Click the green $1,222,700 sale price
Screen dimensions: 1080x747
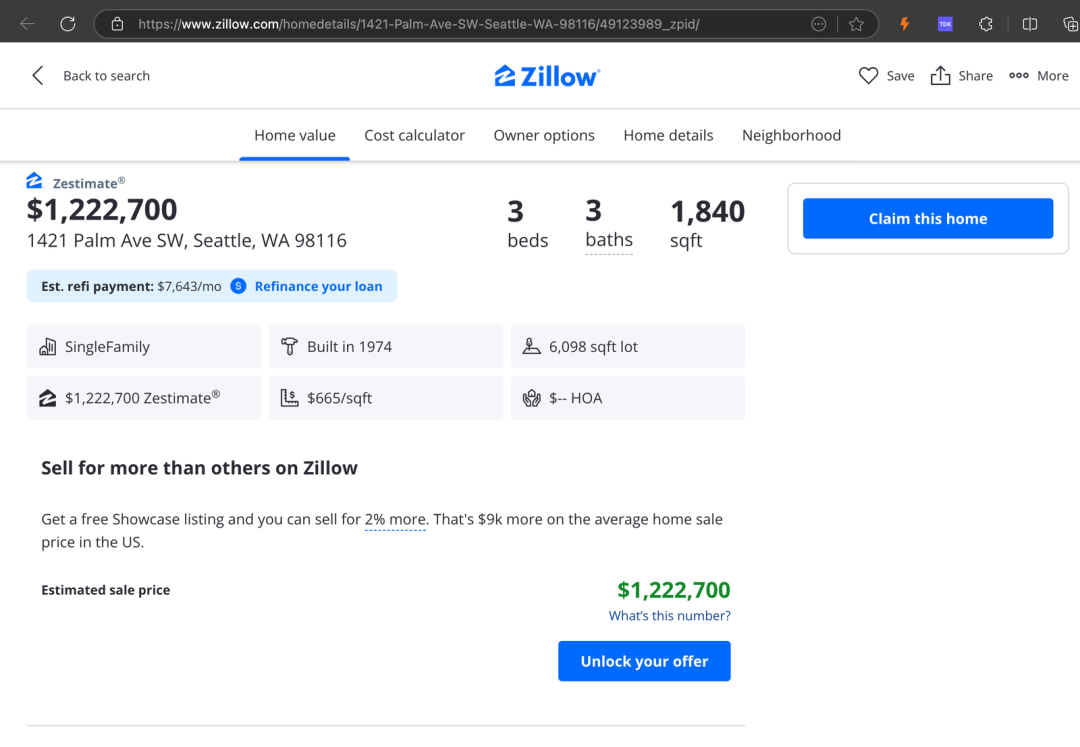[674, 590]
